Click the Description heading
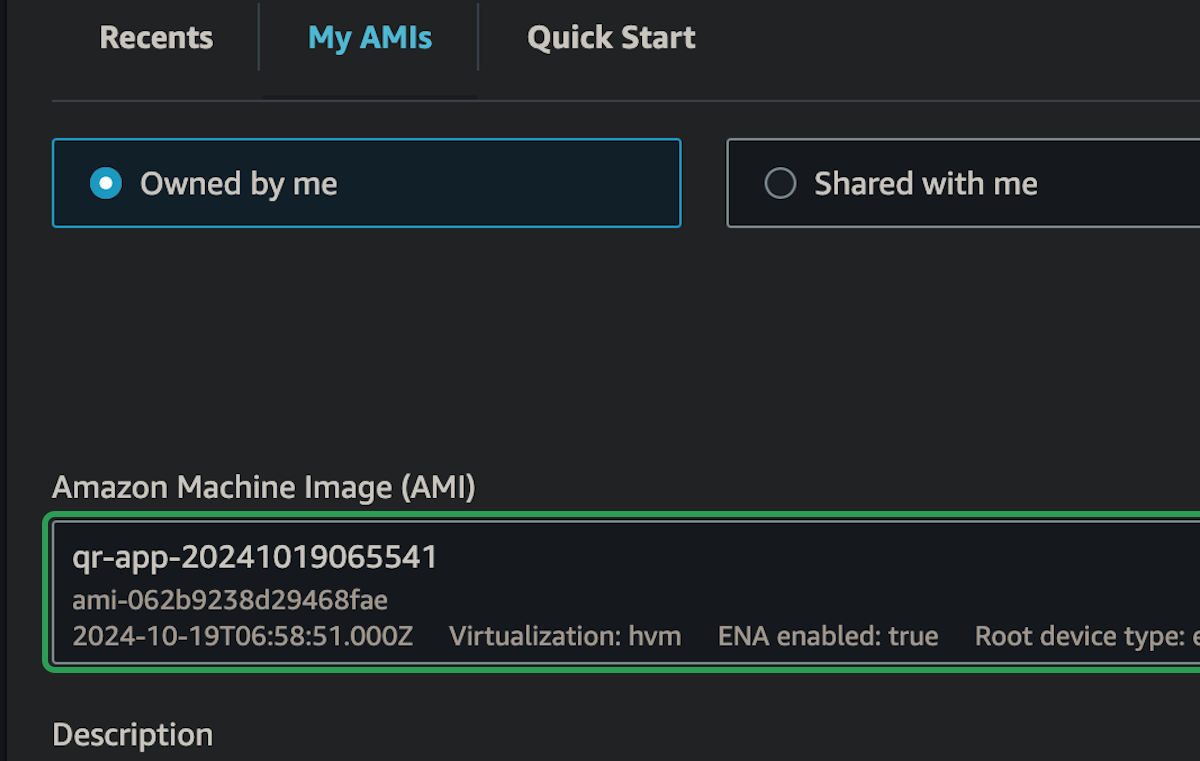1200x761 pixels. click(132, 735)
